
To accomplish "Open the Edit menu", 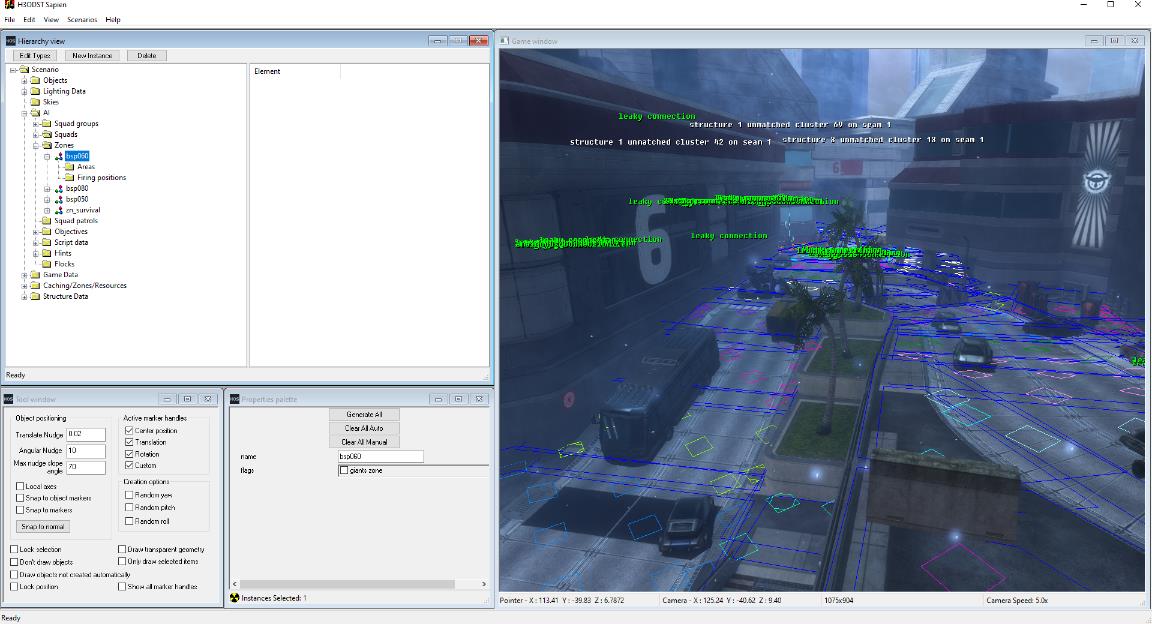I will pos(29,20).
